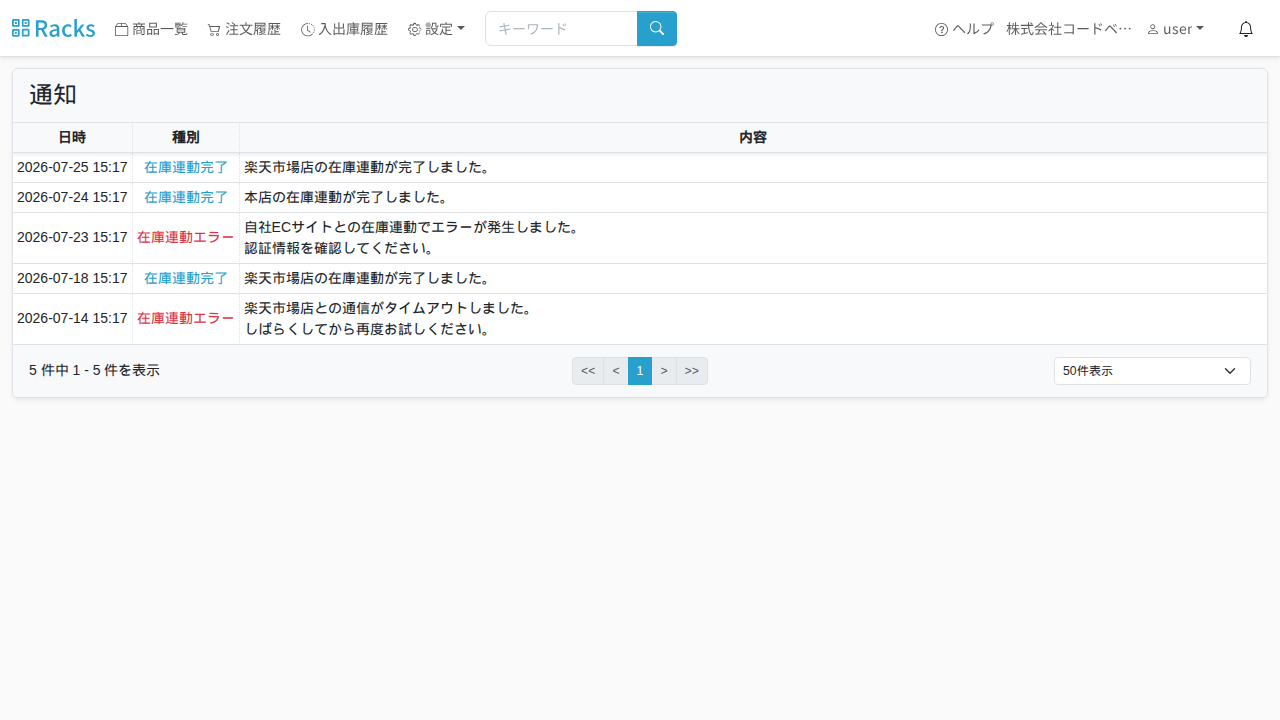Click the date 2026-07-24 15:17
This screenshot has width=1280, height=720.
(72, 197)
